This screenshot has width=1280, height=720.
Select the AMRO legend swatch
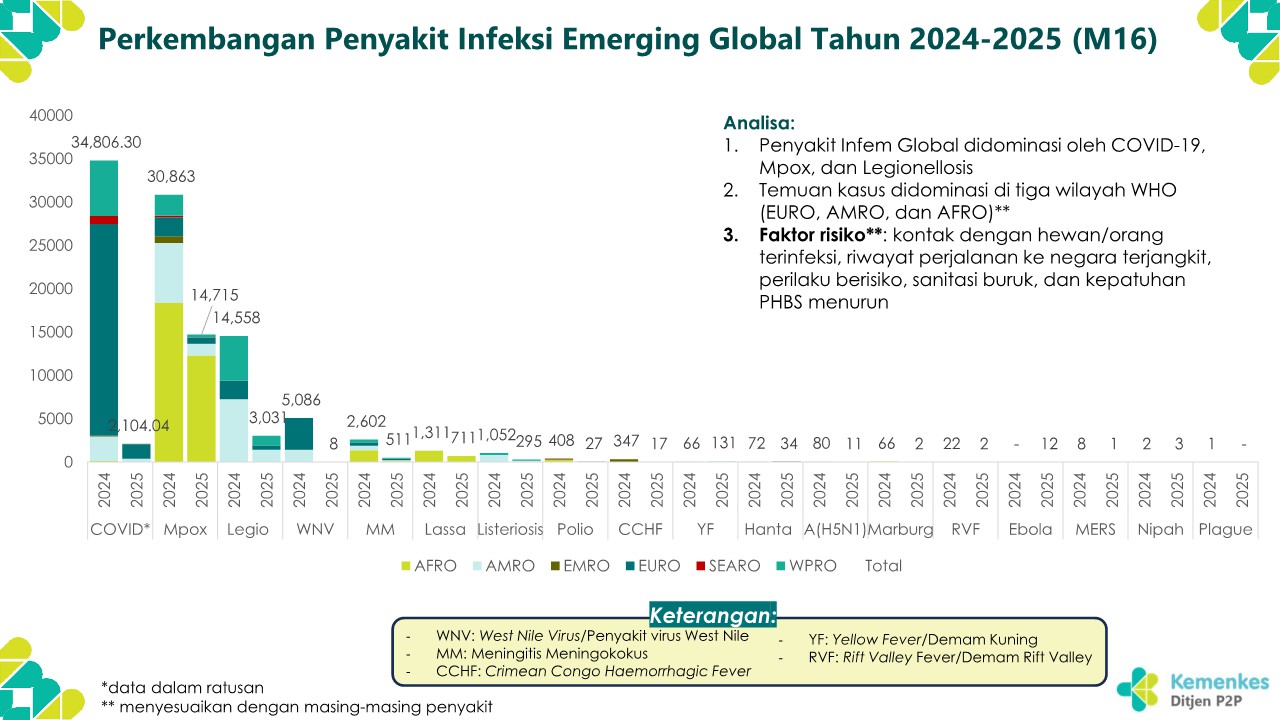click(480, 566)
